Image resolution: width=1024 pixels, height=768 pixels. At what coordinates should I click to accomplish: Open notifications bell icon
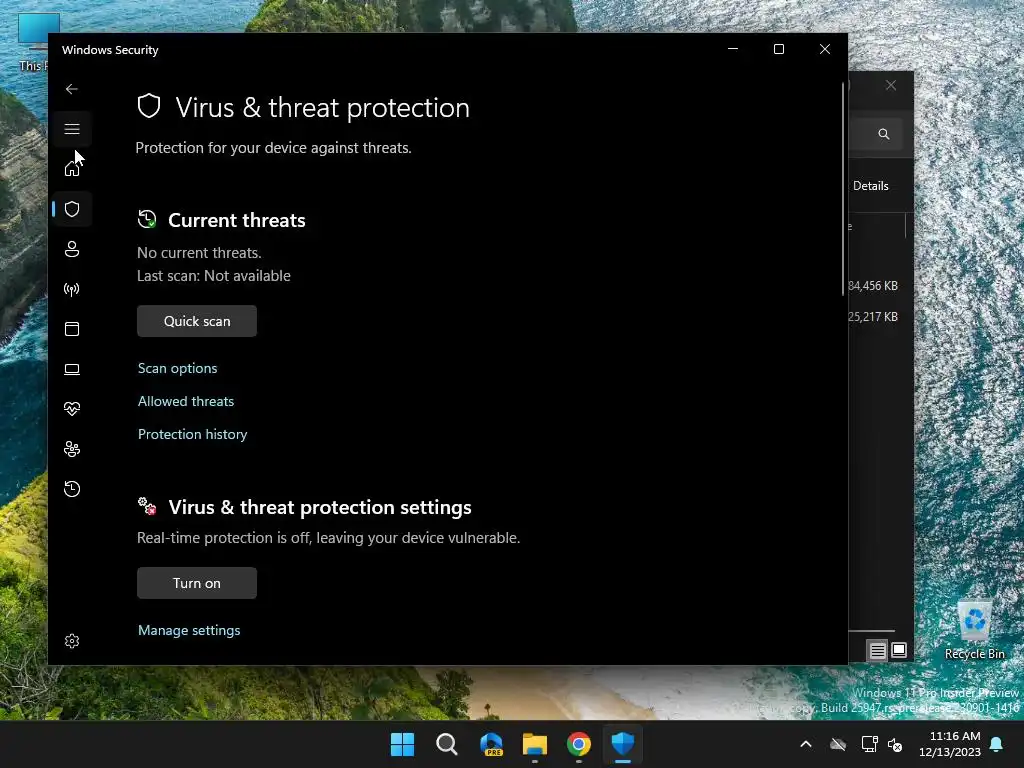997,744
